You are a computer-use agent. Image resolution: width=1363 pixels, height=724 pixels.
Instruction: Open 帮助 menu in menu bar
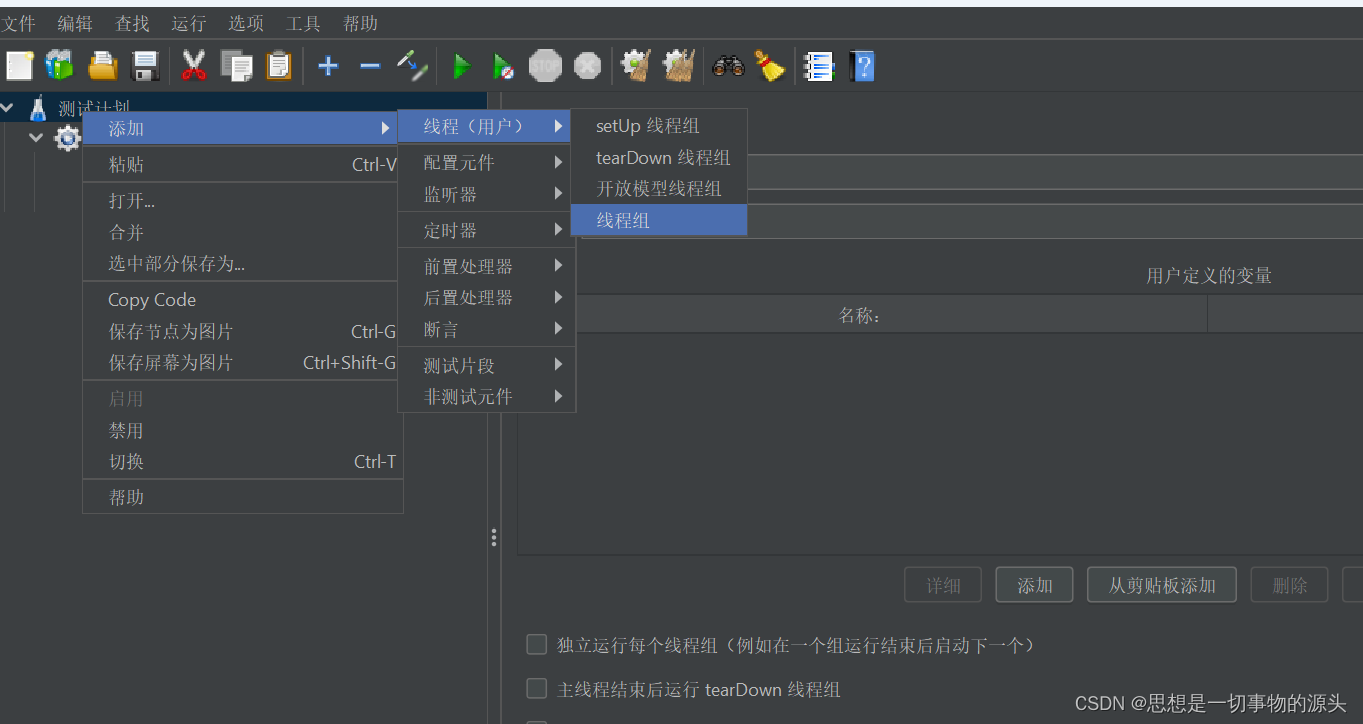[x=360, y=23]
